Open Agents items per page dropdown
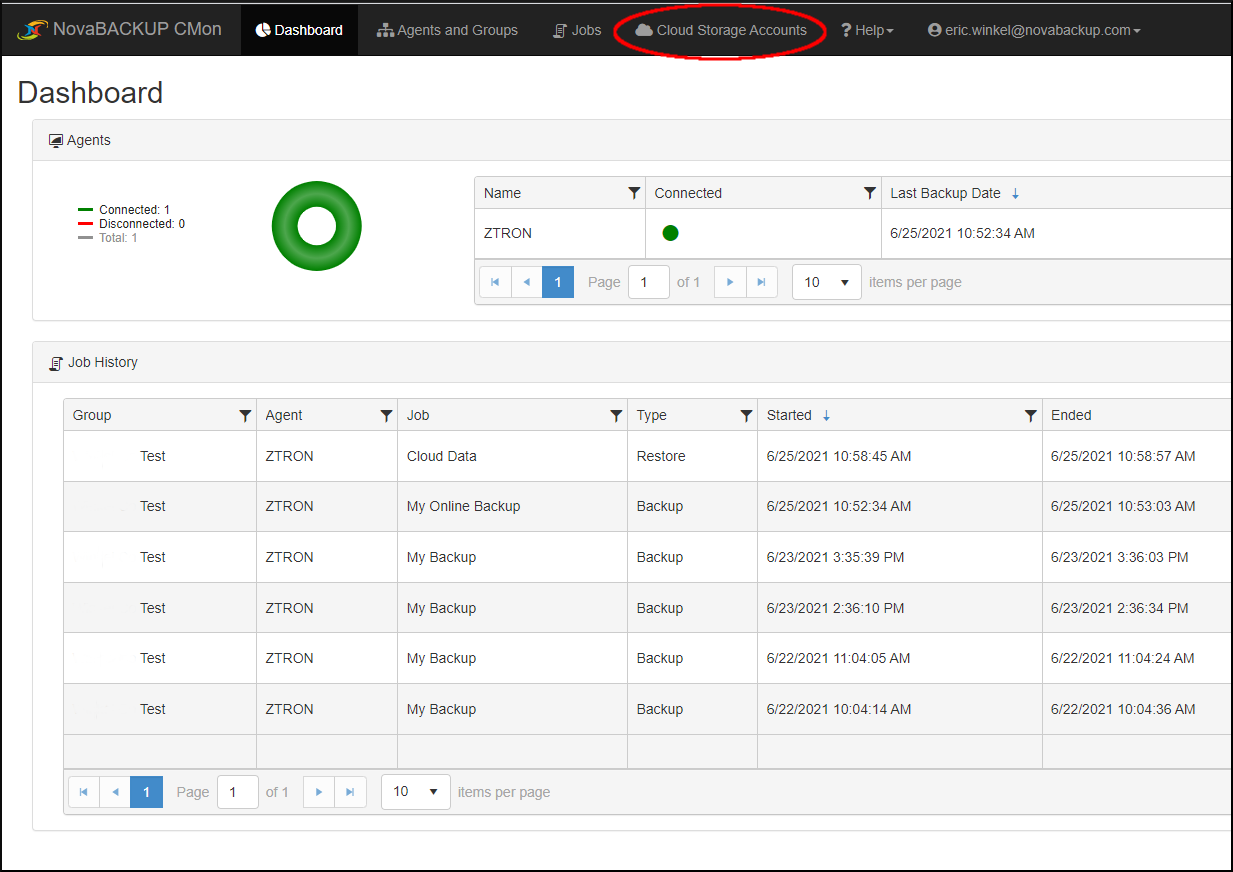The width and height of the screenshot is (1233, 872). click(827, 282)
